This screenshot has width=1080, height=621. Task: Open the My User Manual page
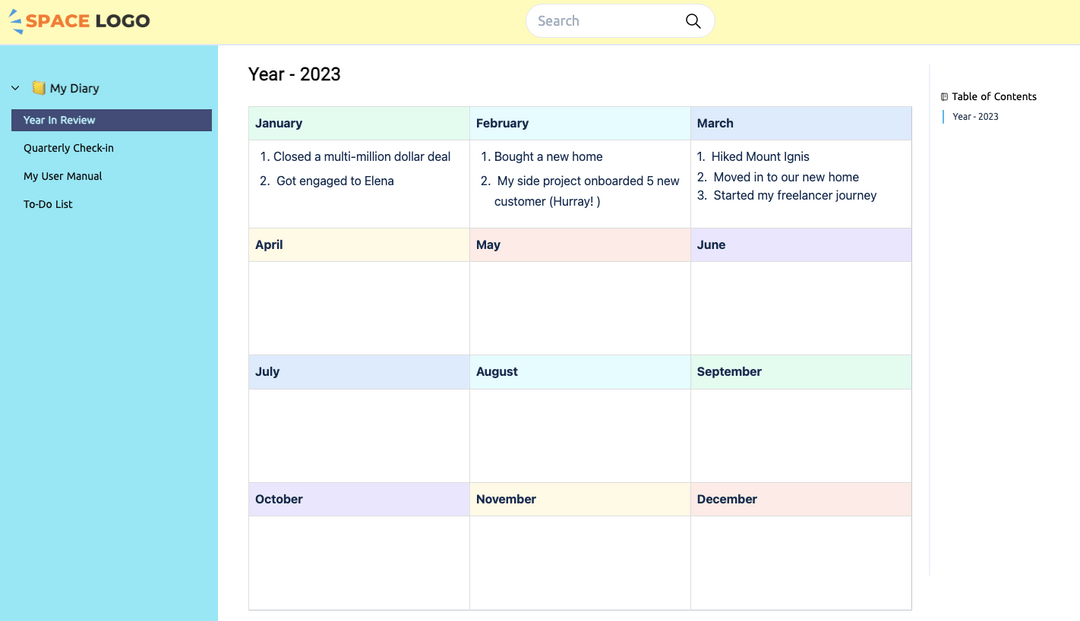coord(62,176)
